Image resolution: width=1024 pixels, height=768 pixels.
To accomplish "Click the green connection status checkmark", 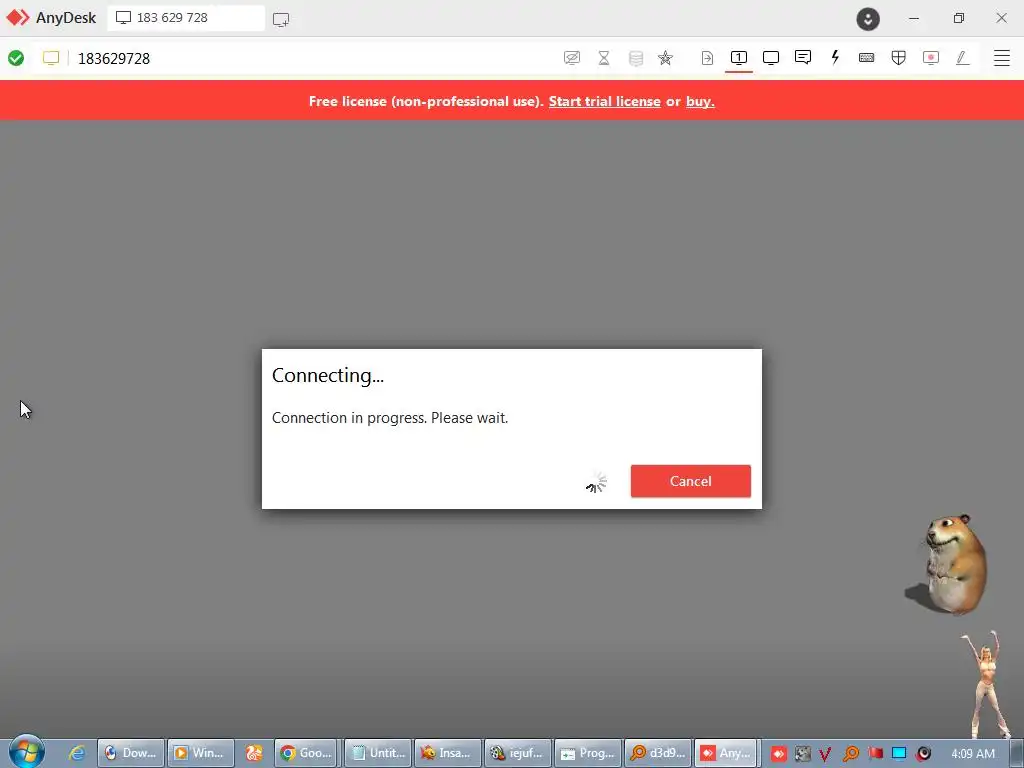I will pos(16,58).
